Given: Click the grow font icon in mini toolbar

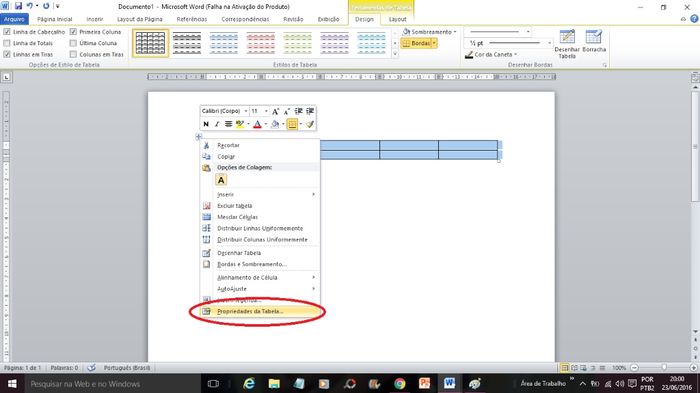Looking at the screenshot, I should coord(275,111).
